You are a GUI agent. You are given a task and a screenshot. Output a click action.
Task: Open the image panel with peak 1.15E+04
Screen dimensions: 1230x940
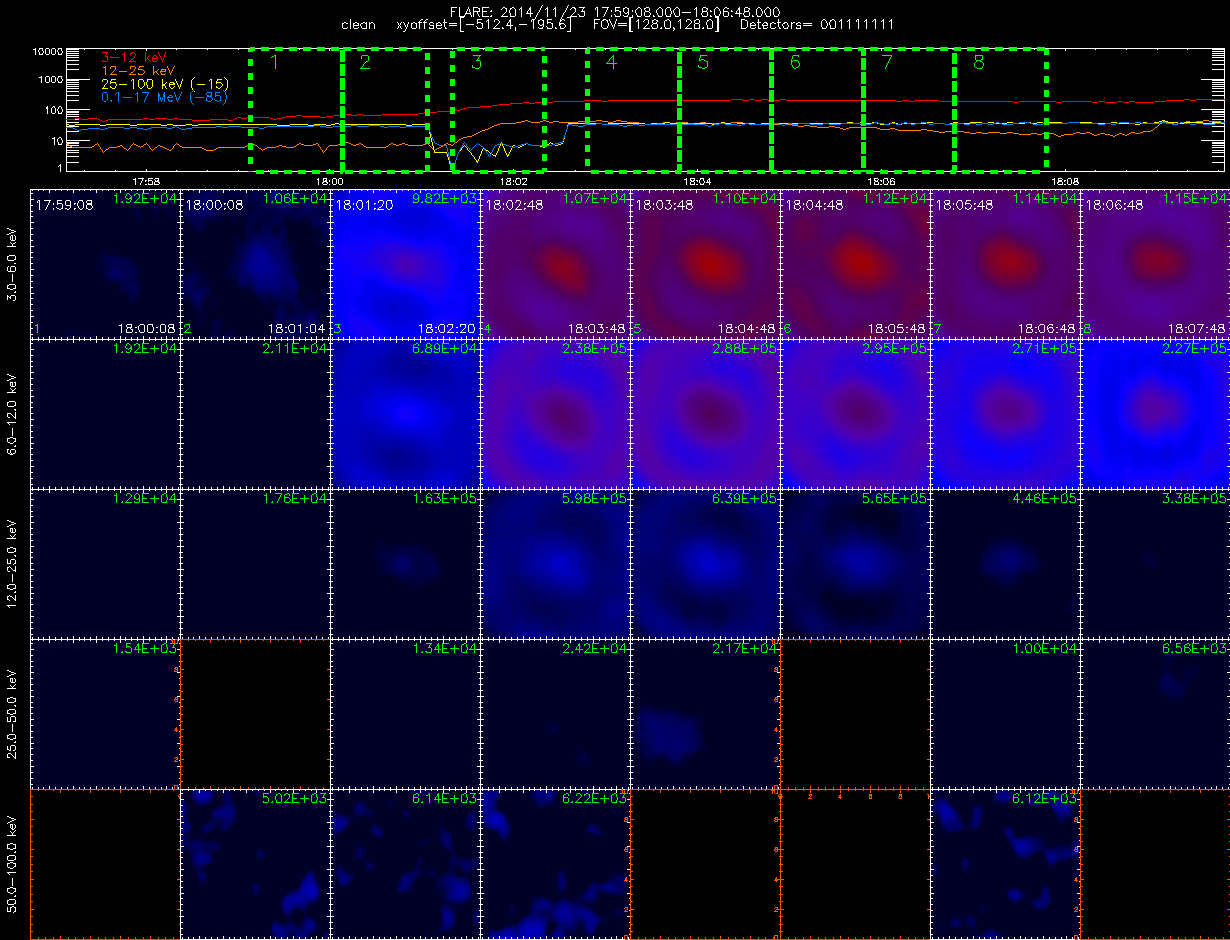pyautogui.click(x=1155, y=262)
